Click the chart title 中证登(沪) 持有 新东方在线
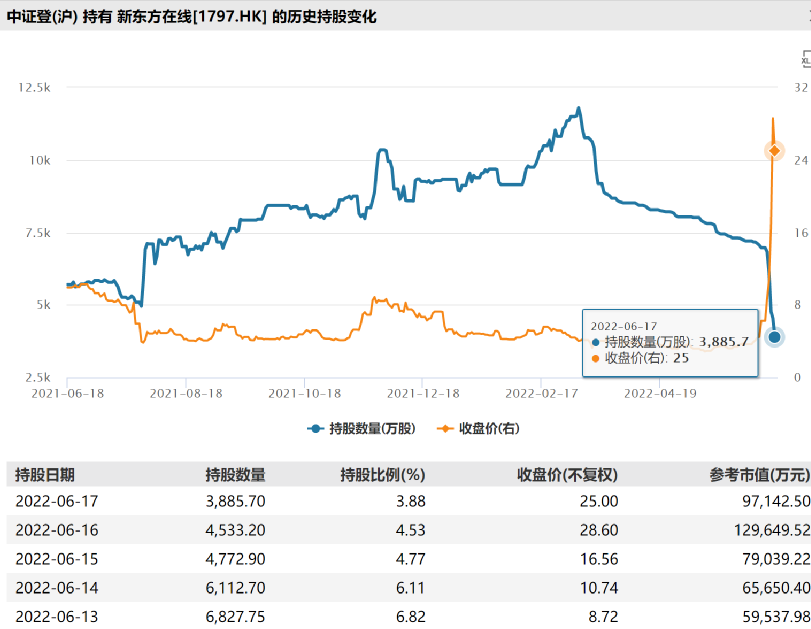The image size is (811, 629). click(x=191, y=17)
